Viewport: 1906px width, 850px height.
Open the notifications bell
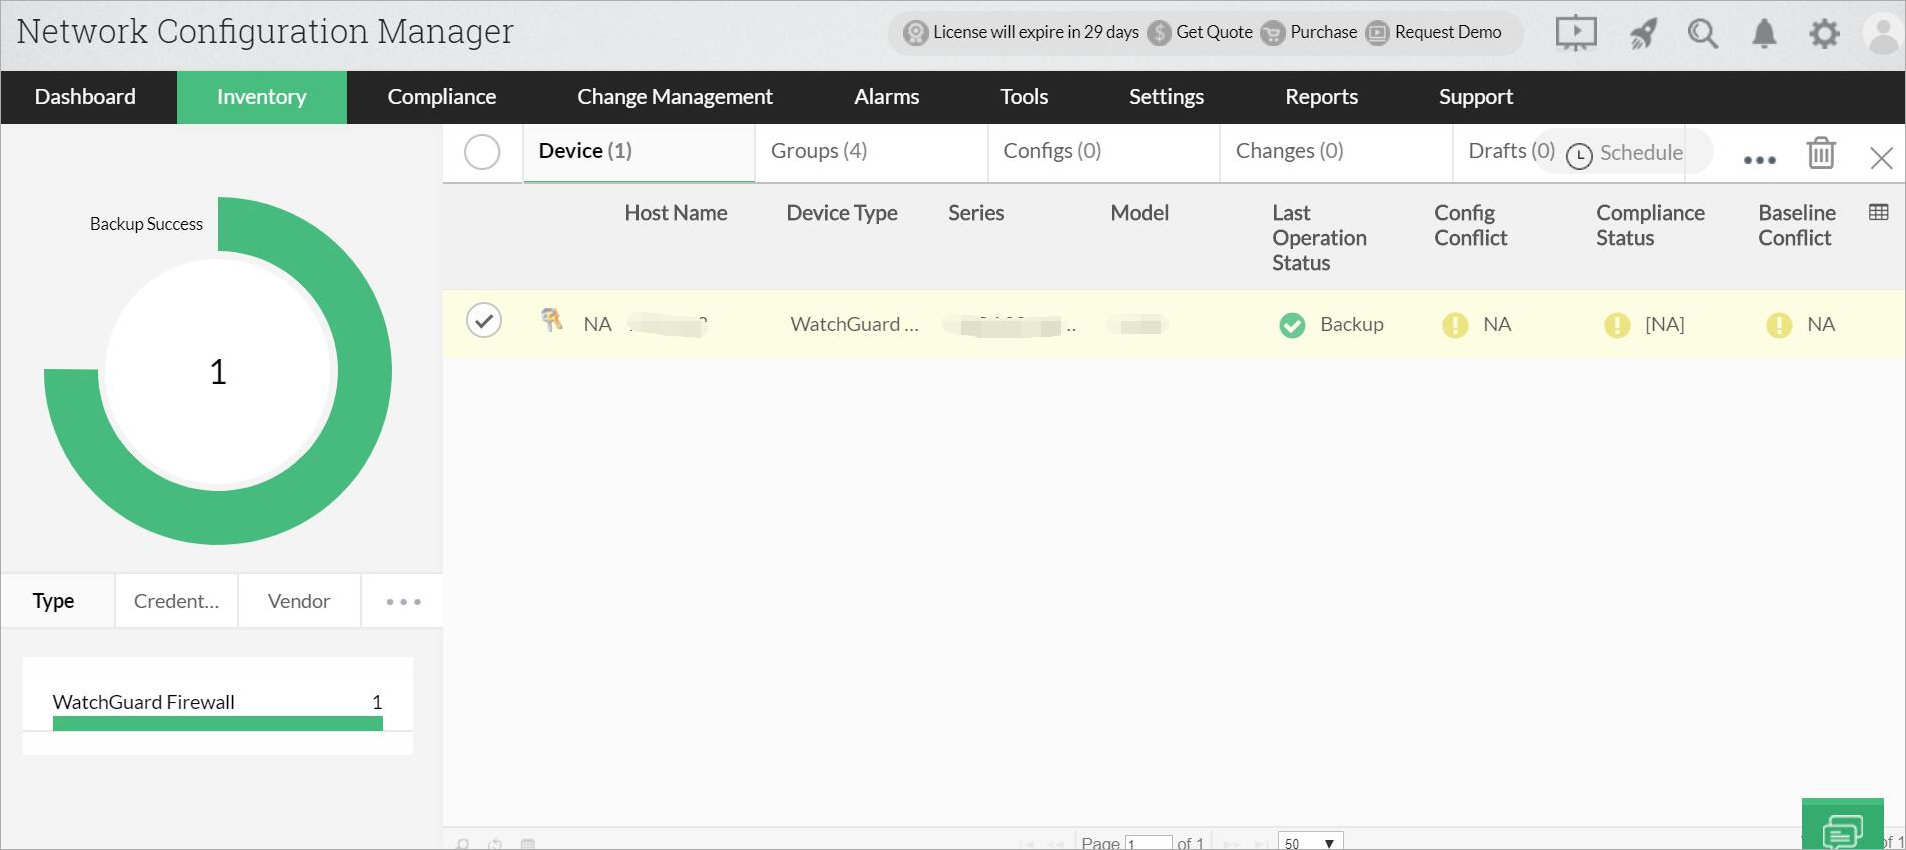point(1764,34)
